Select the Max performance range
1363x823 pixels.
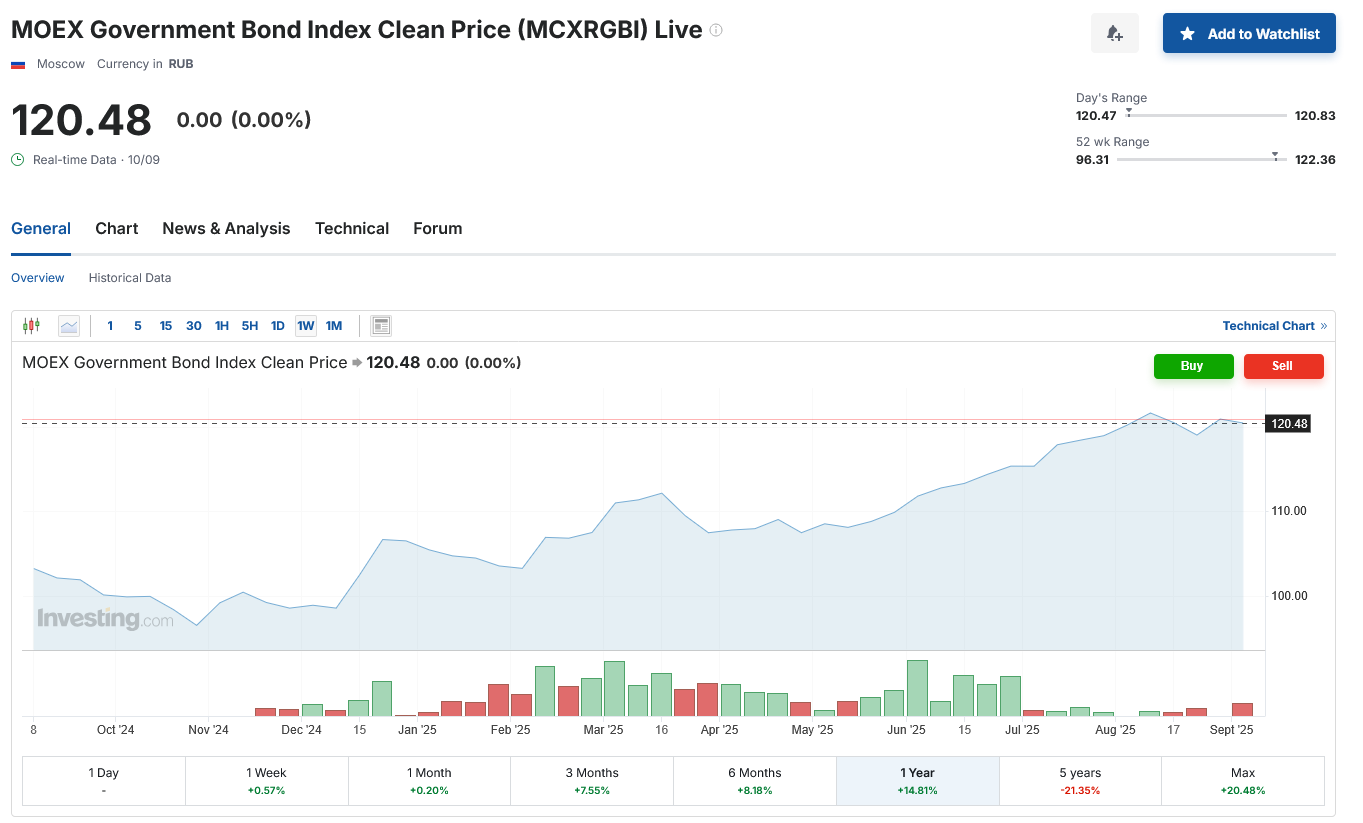[x=1243, y=781]
